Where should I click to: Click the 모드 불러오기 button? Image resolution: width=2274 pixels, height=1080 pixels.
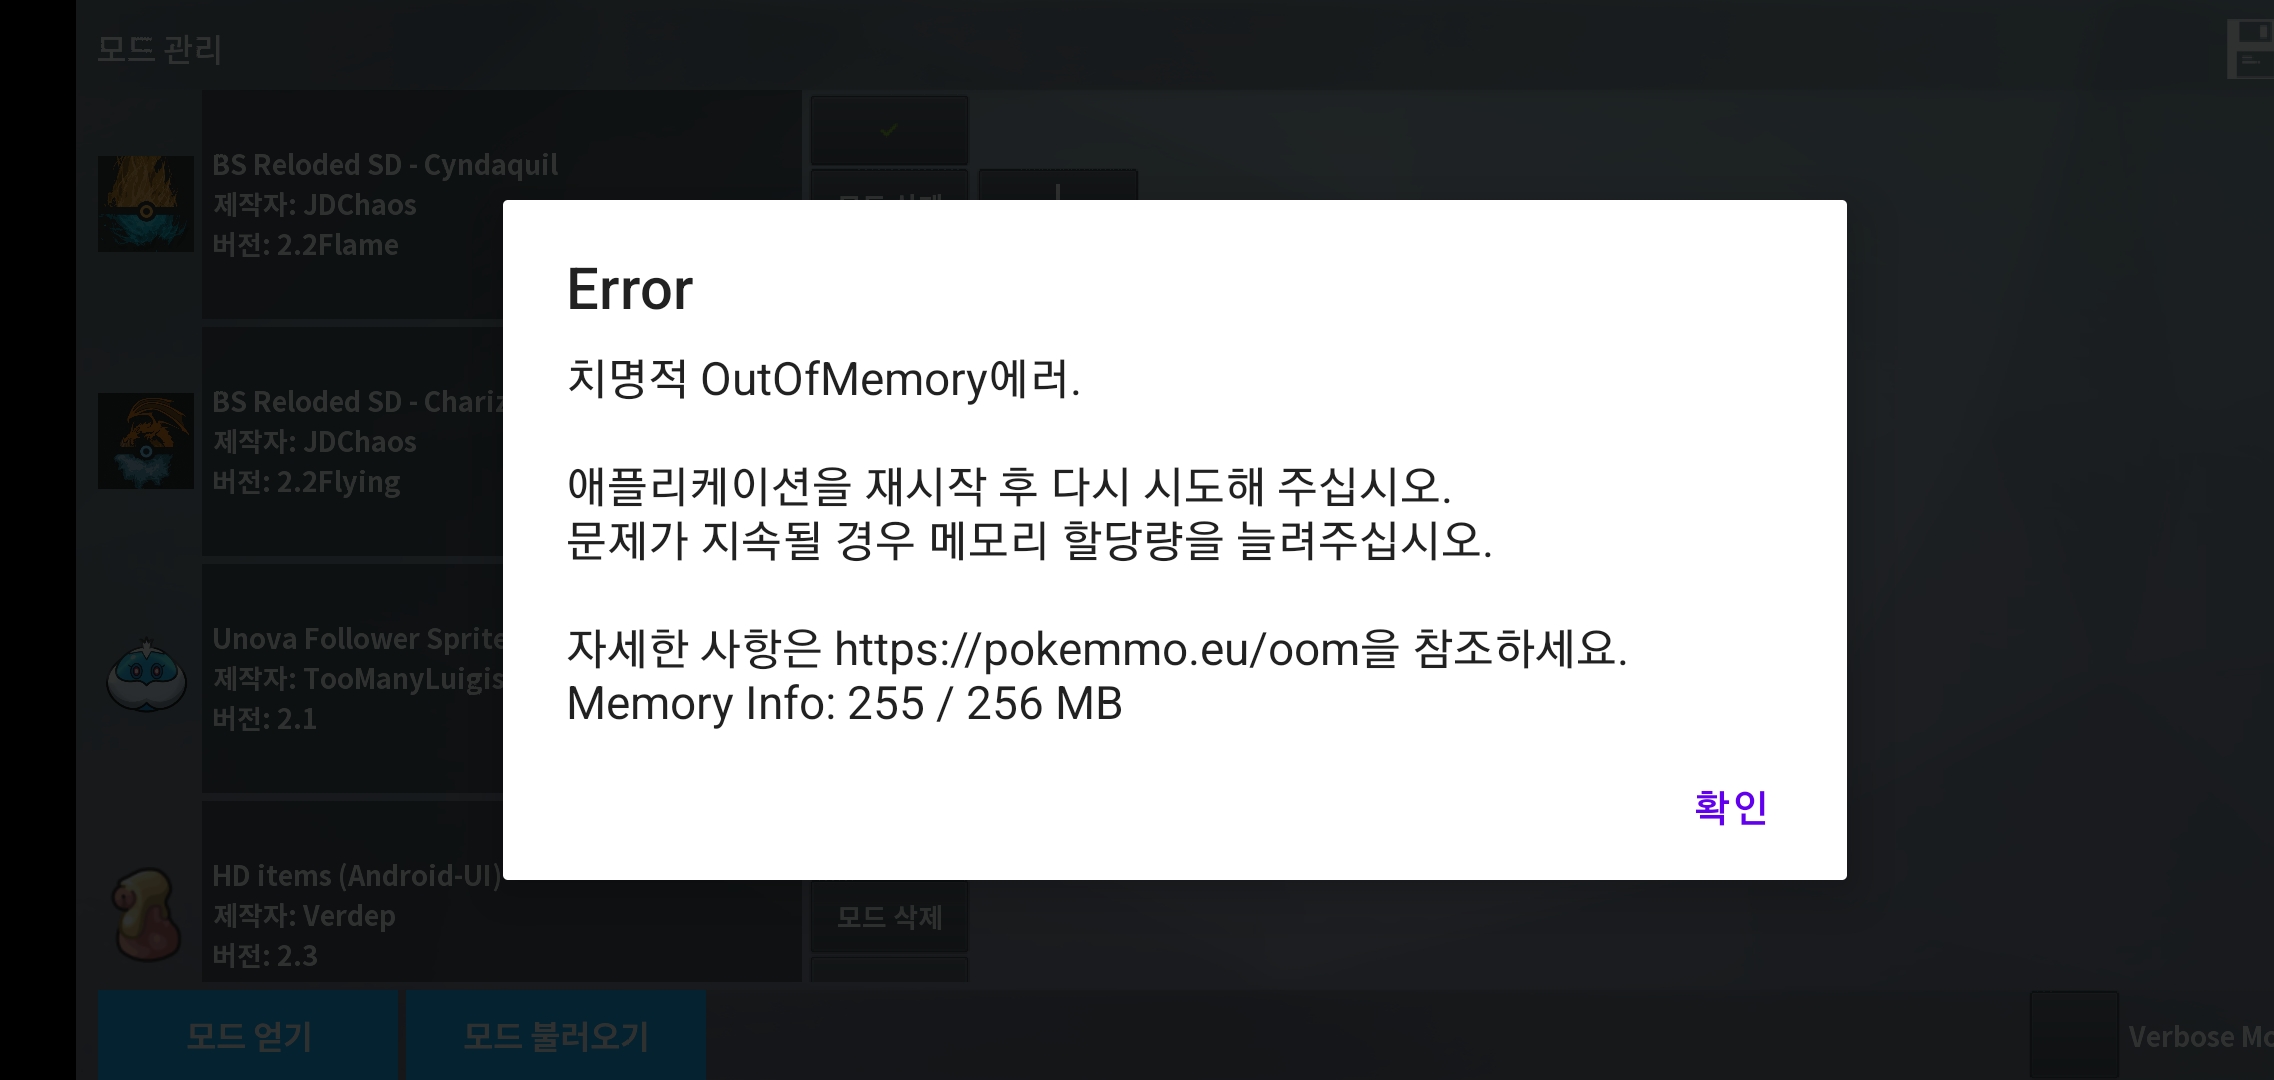556,1036
